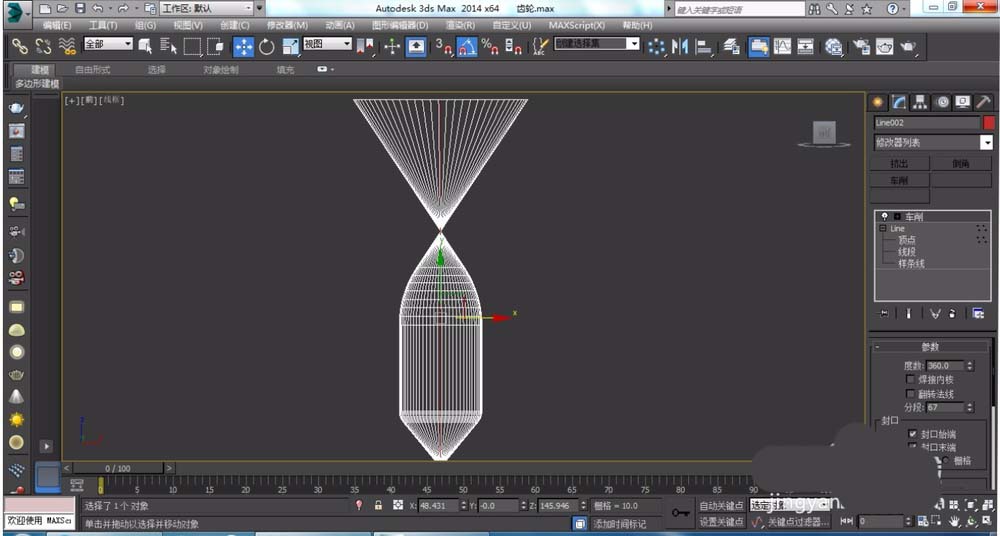Open the 编辑(E) menu
1000x536 pixels.
[57, 26]
